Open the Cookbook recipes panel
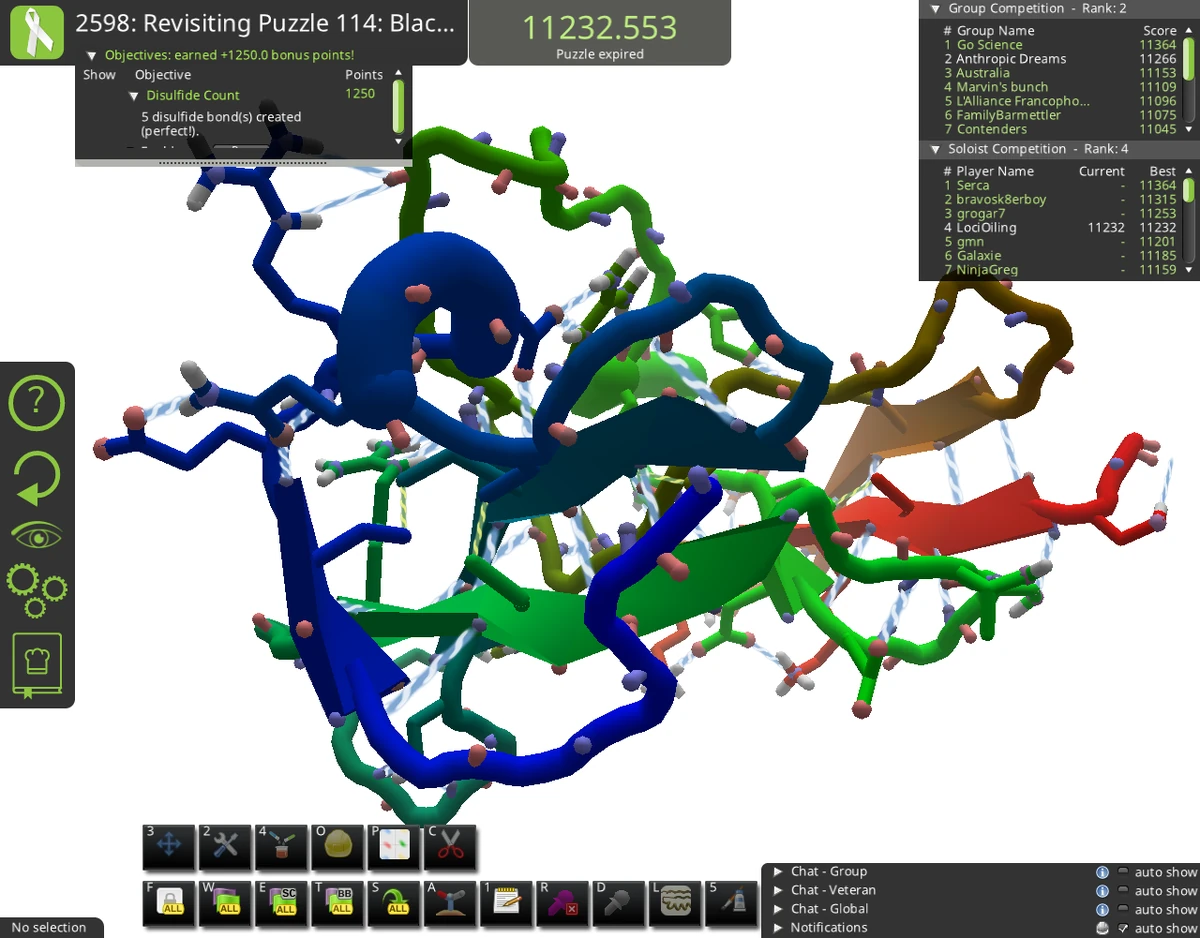Image resolution: width=1200 pixels, height=938 pixels. click(37, 666)
